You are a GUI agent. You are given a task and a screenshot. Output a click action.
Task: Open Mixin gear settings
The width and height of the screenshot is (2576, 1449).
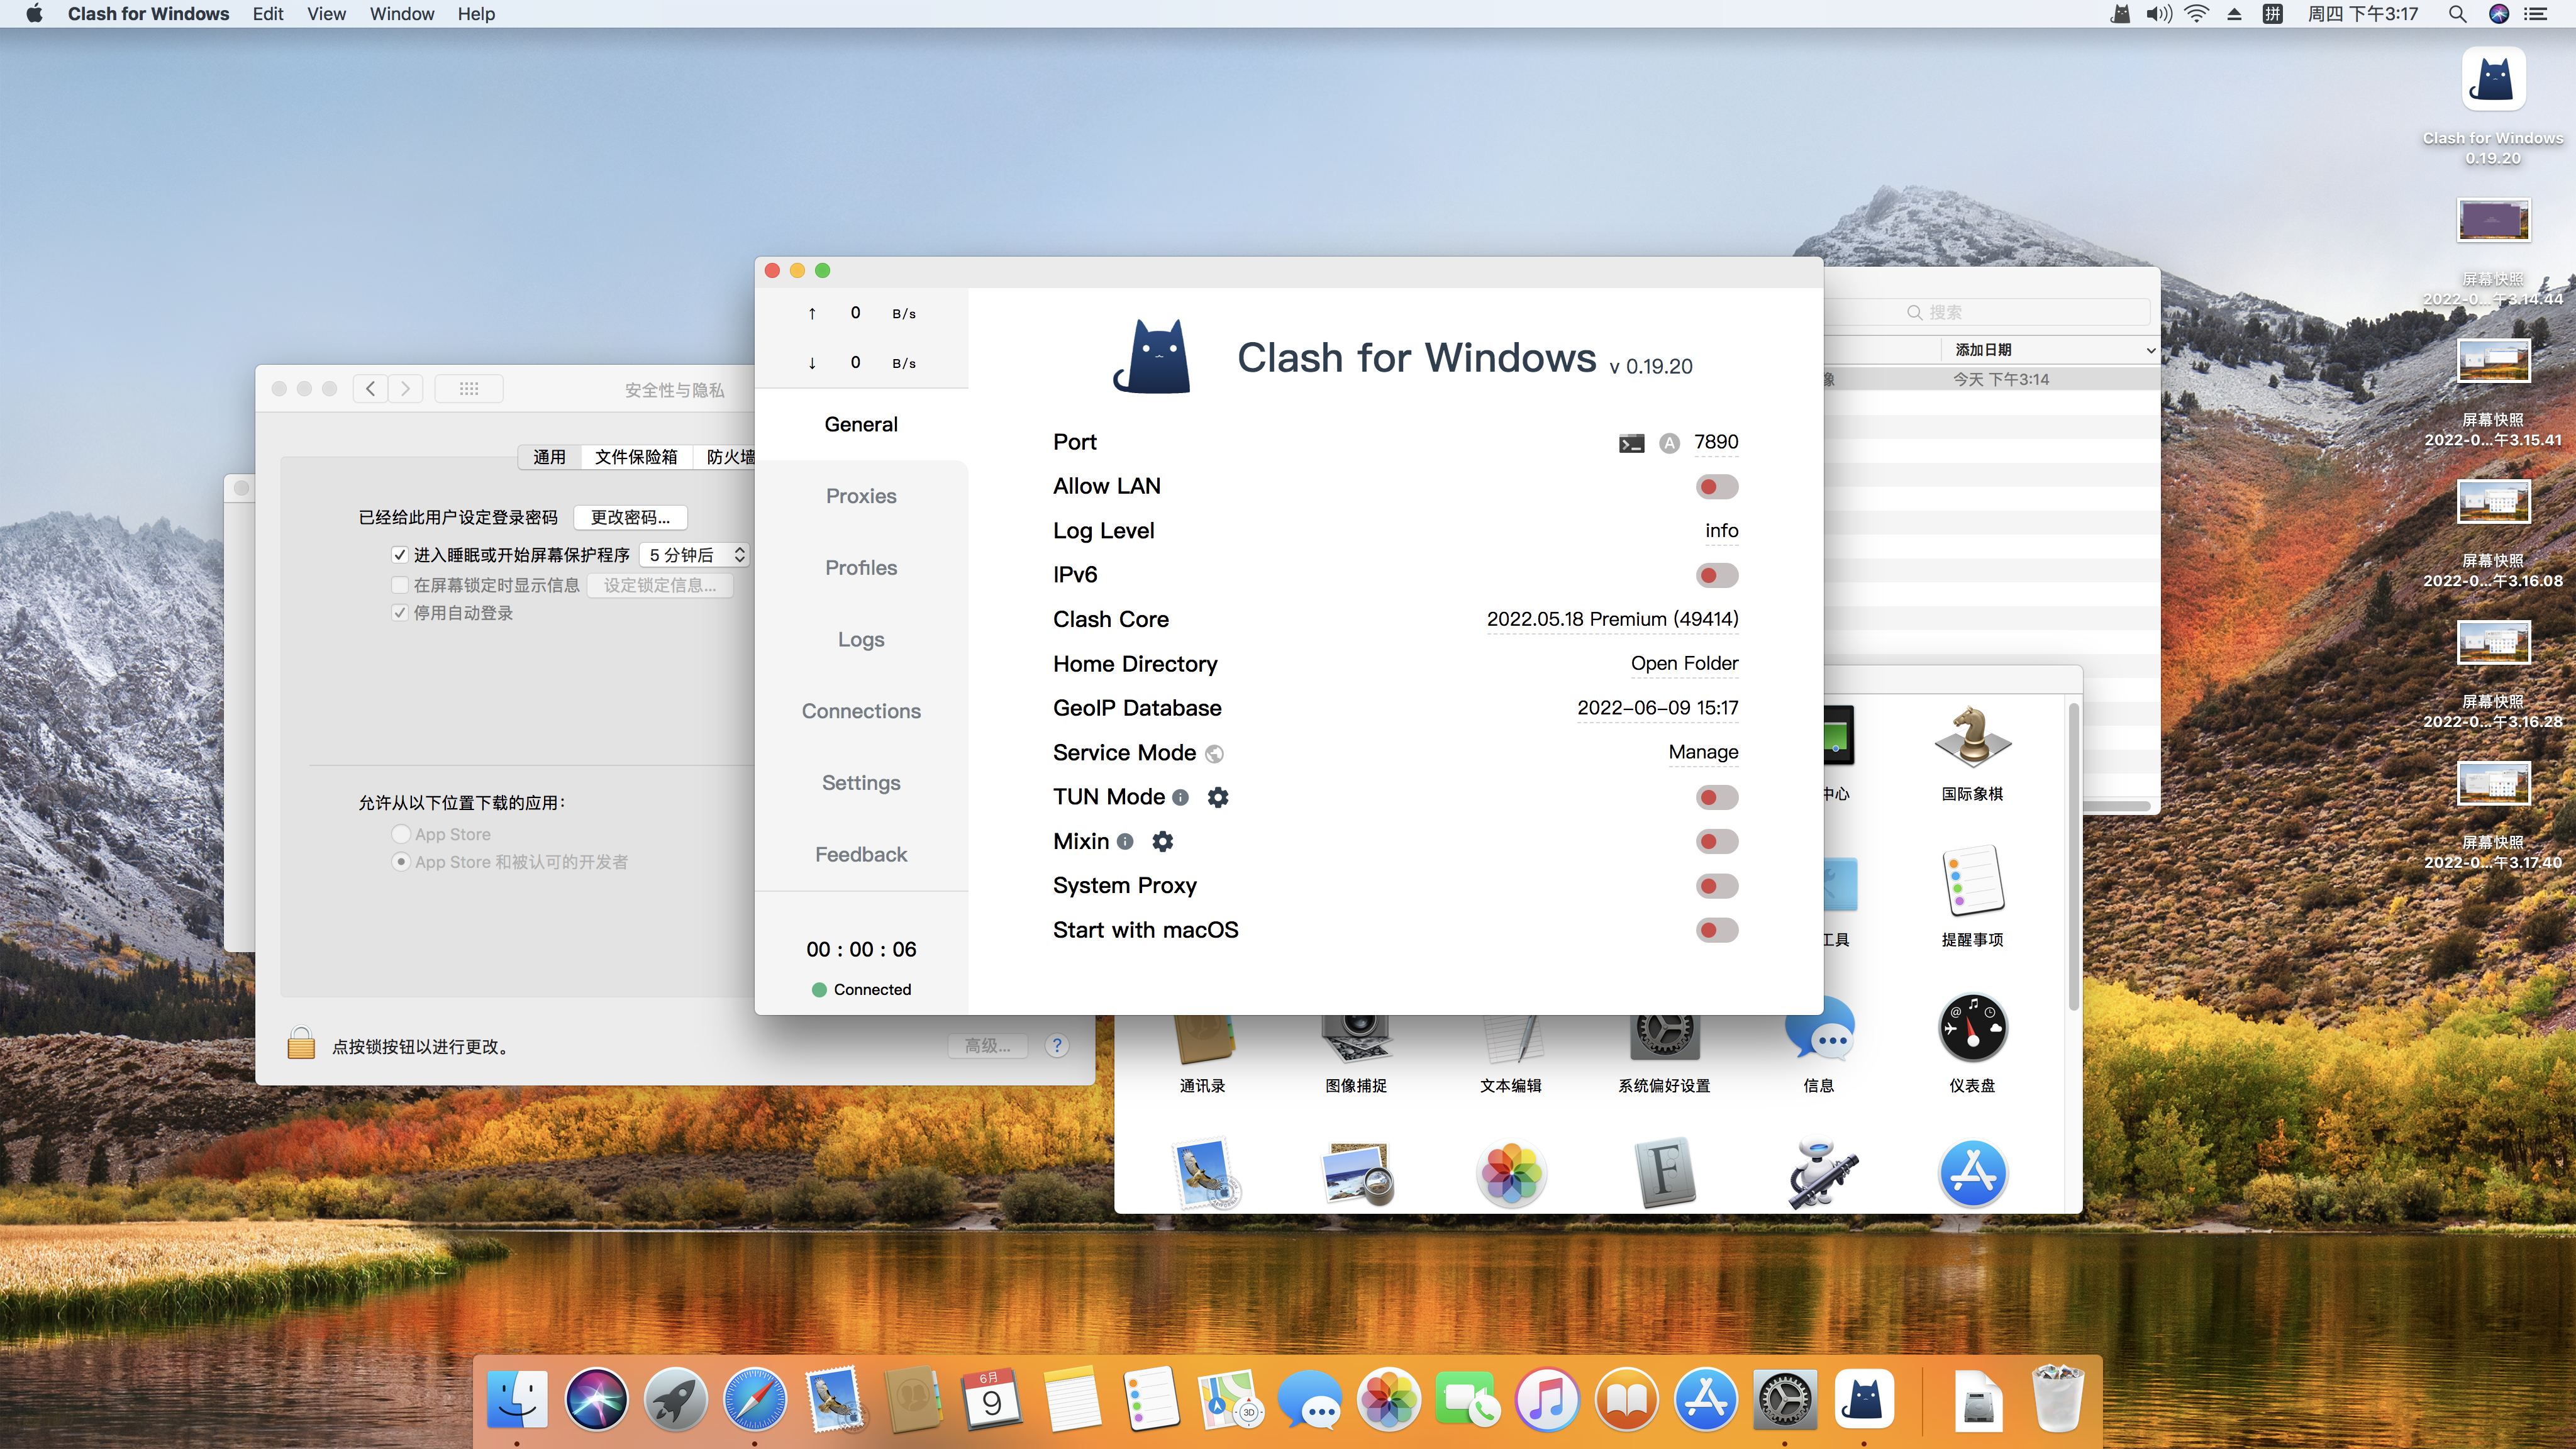pos(1162,841)
